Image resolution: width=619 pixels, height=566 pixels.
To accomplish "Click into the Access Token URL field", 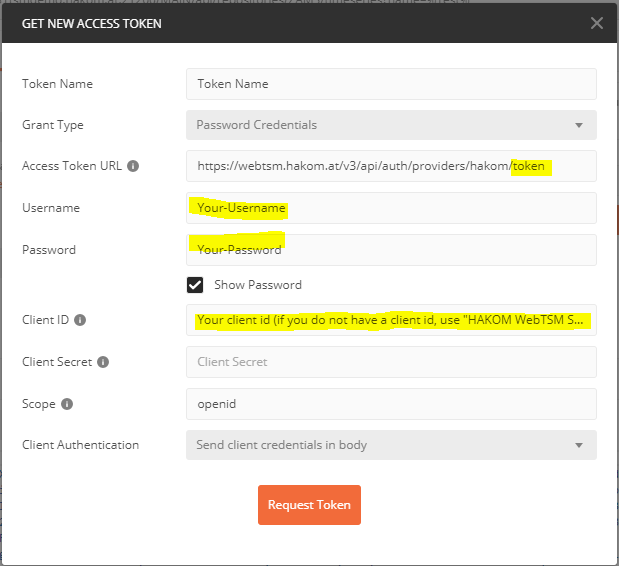I will [391, 166].
